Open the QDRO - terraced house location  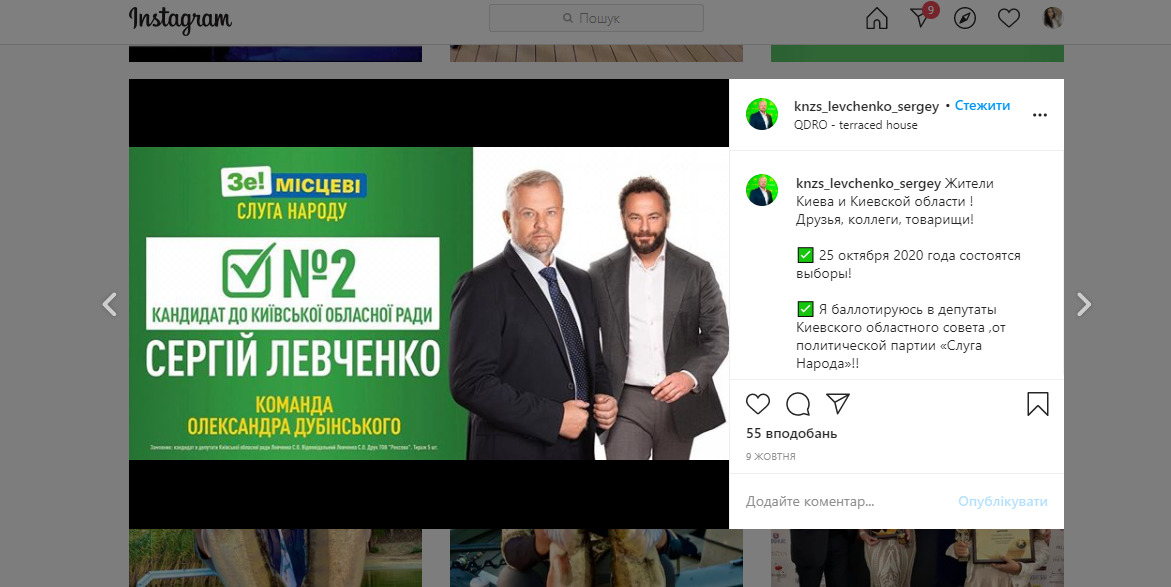856,125
